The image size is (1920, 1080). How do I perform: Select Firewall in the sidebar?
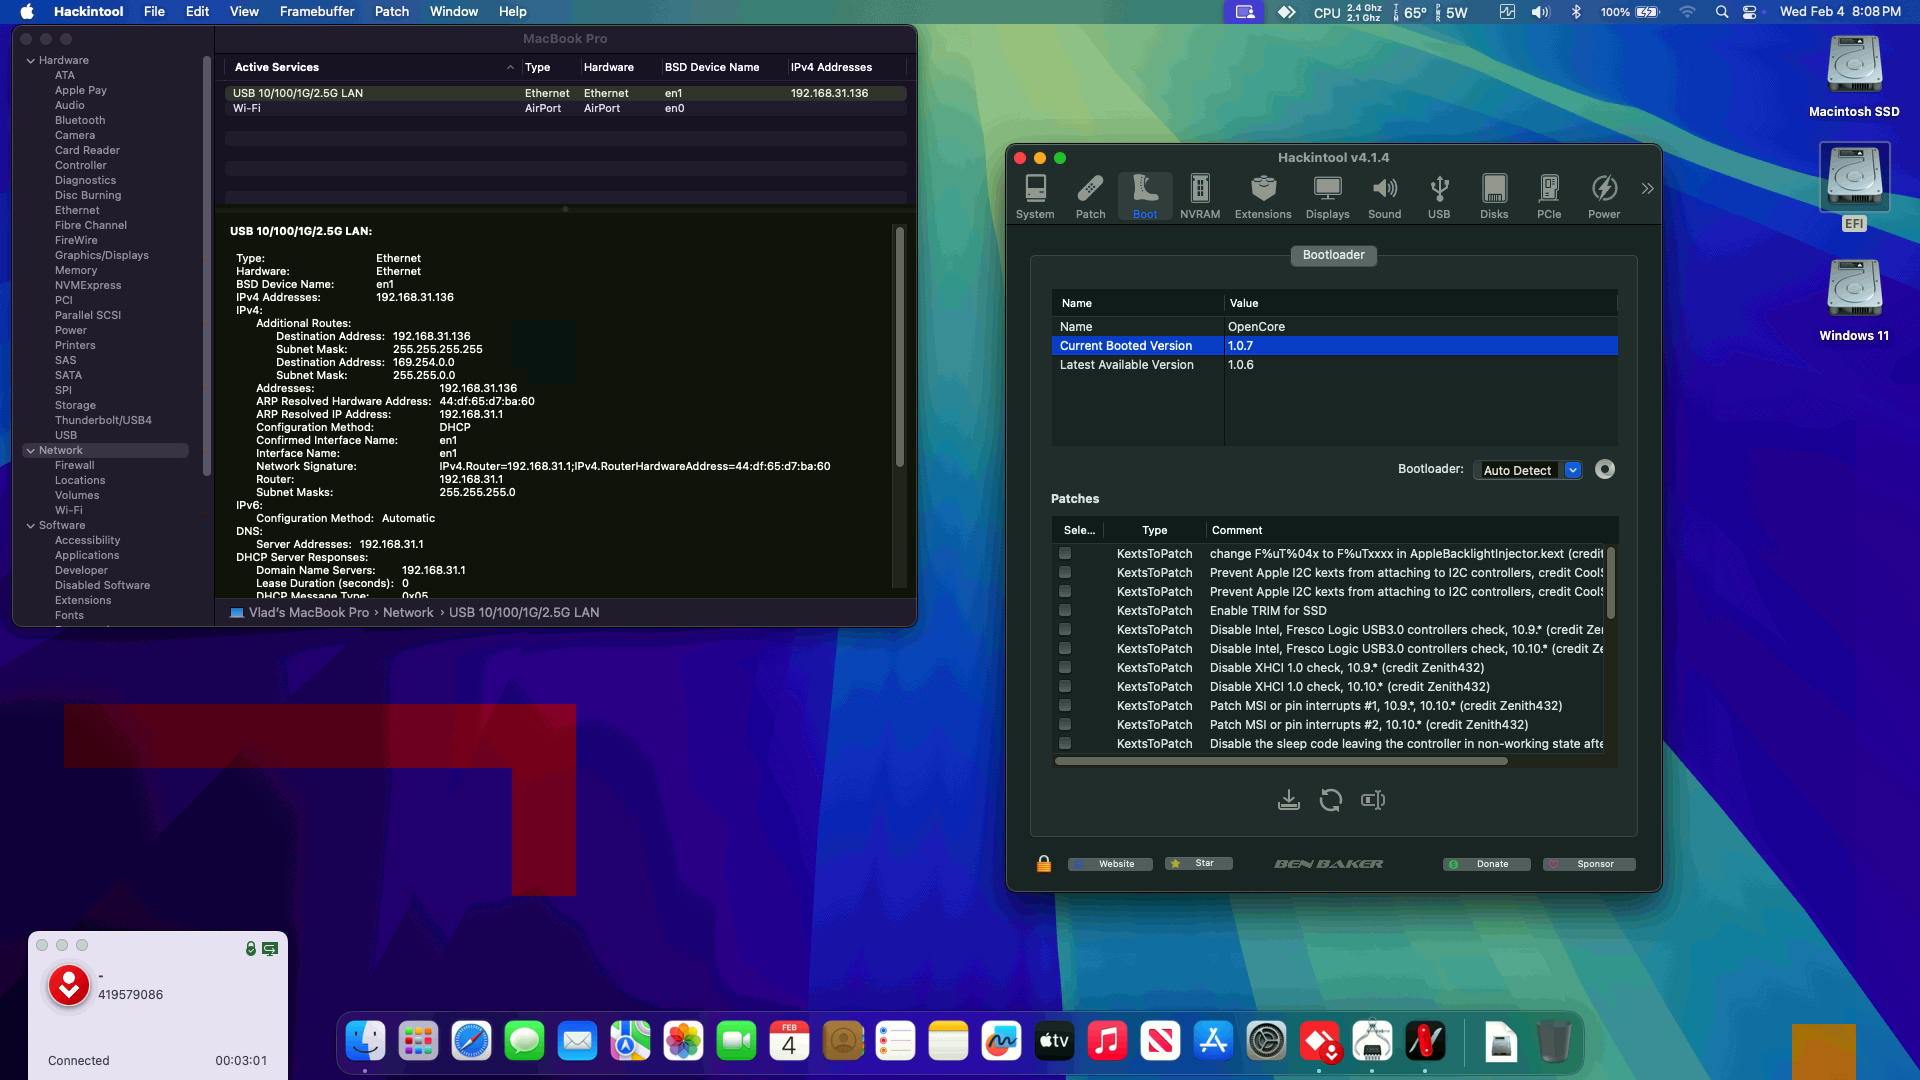coord(75,466)
